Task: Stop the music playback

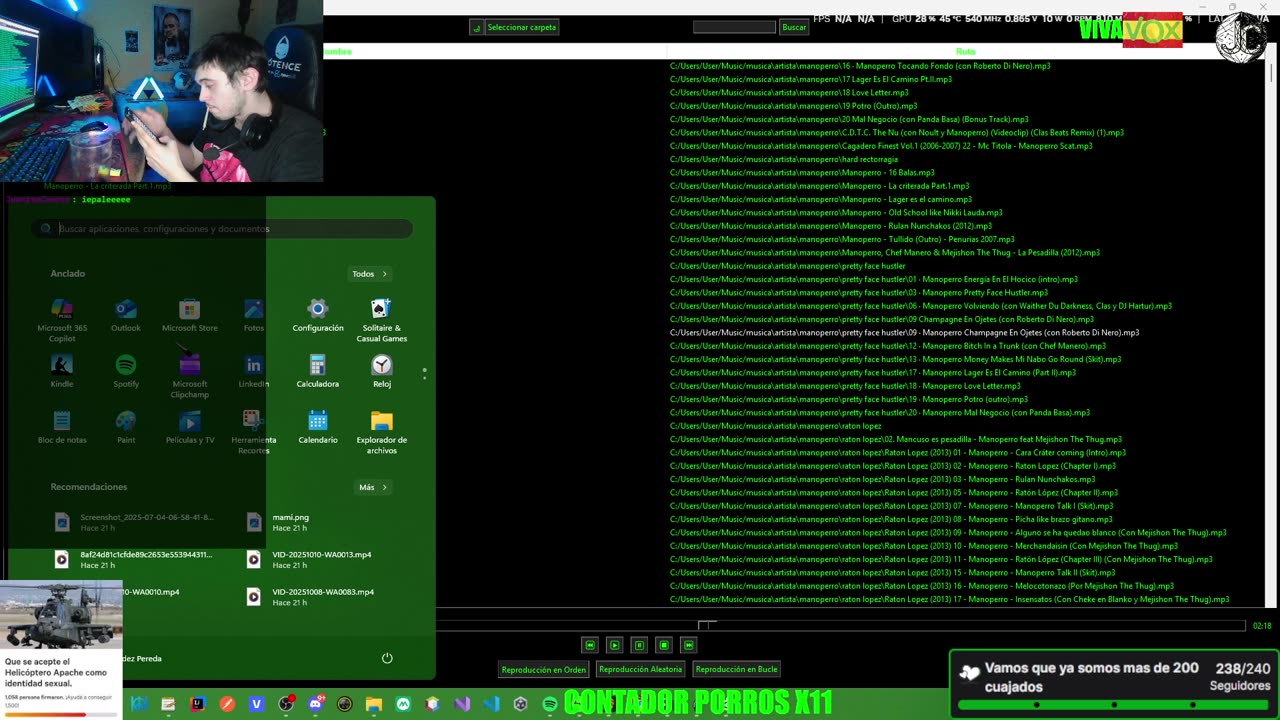Action: pos(664,646)
